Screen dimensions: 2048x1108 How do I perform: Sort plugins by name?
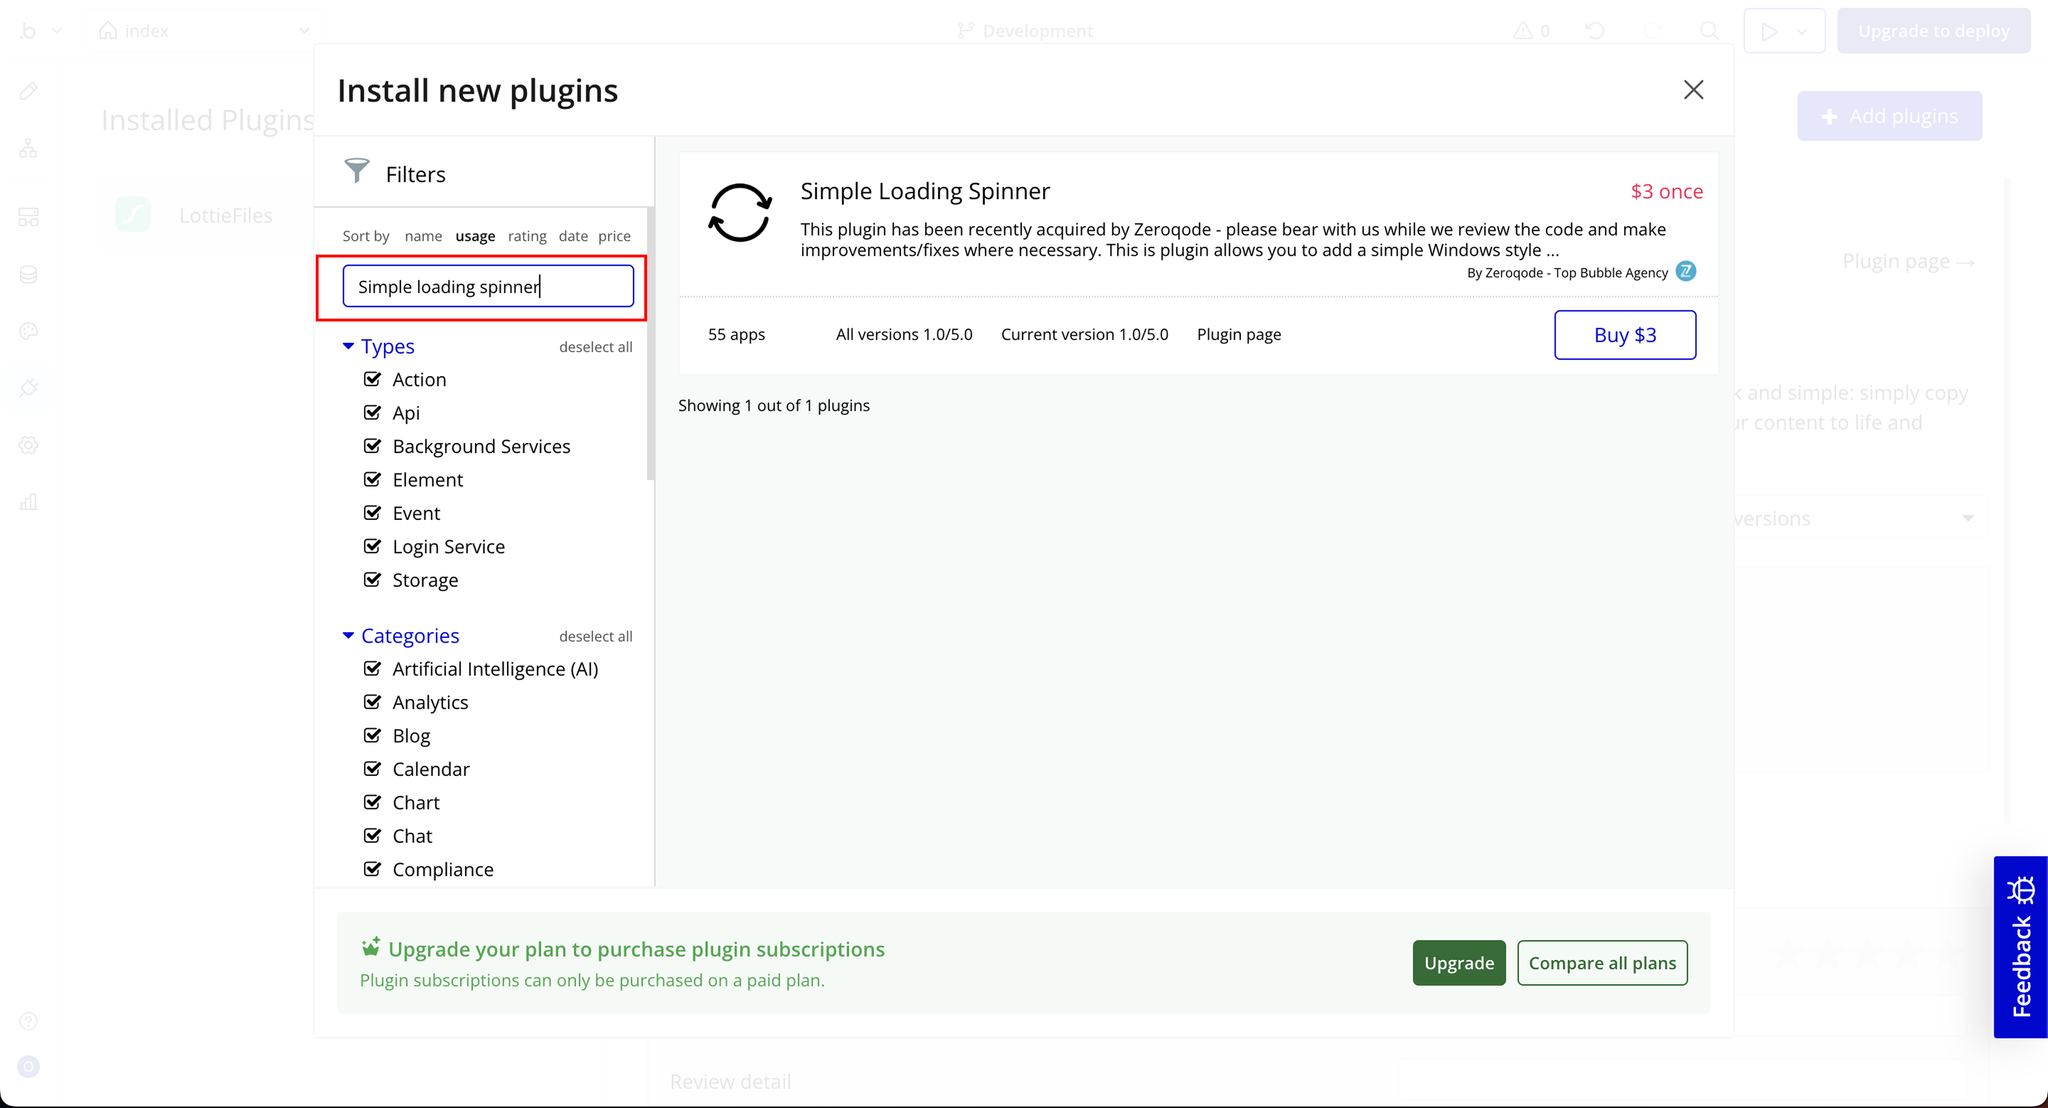point(423,236)
